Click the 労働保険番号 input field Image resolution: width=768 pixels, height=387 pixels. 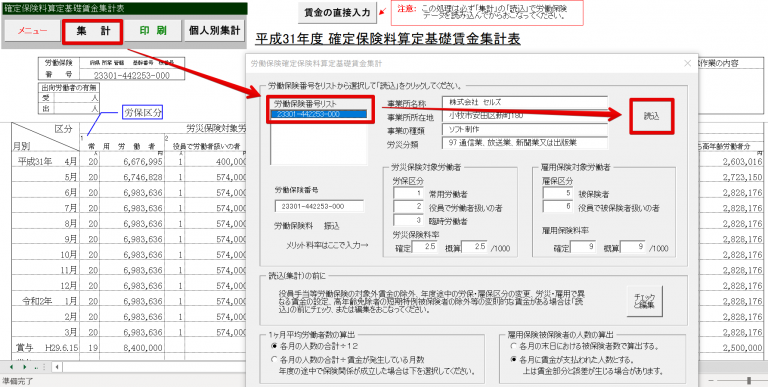coord(319,206)
